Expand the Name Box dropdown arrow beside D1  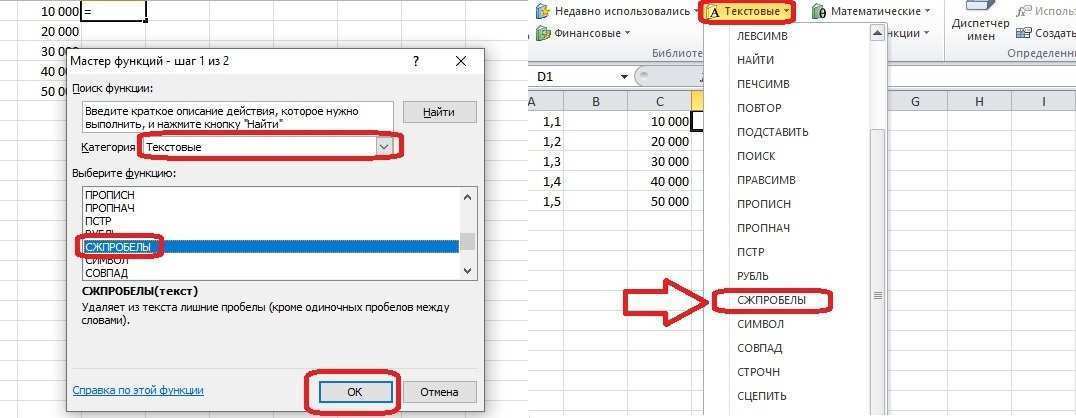point(624,77)
